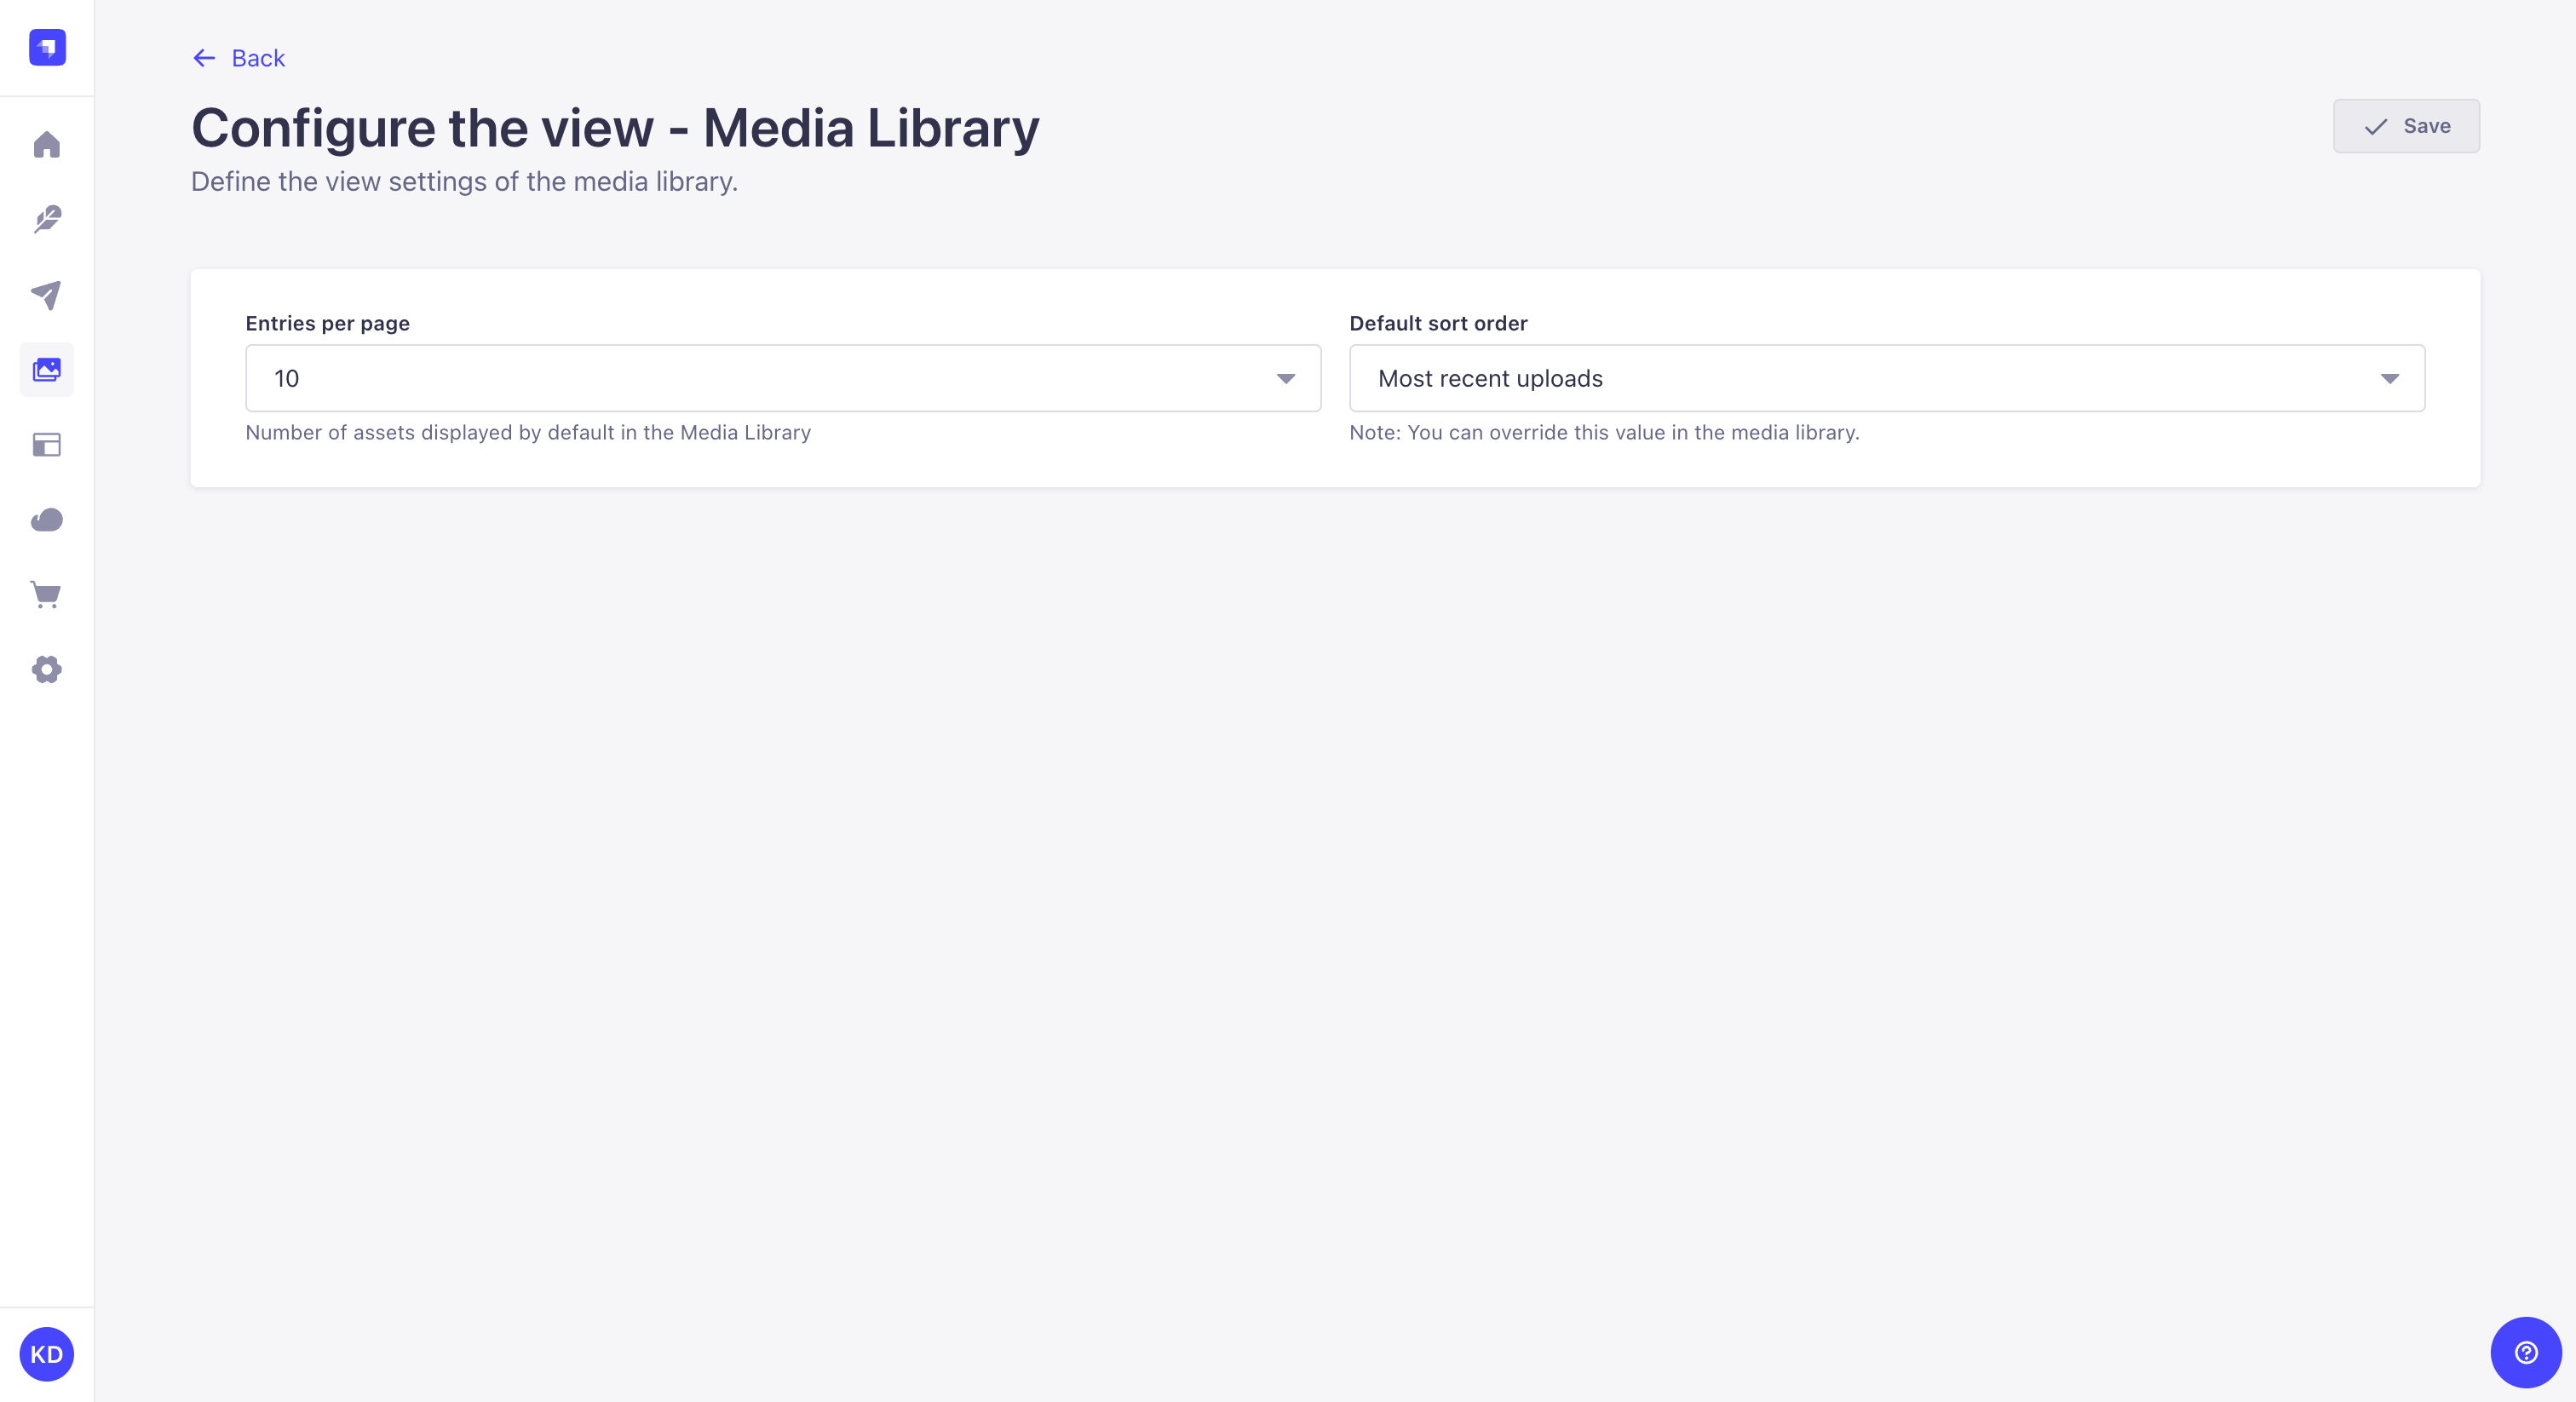Click the Back link
The width and height of the screenshot is (2576, 1402).
258,58
